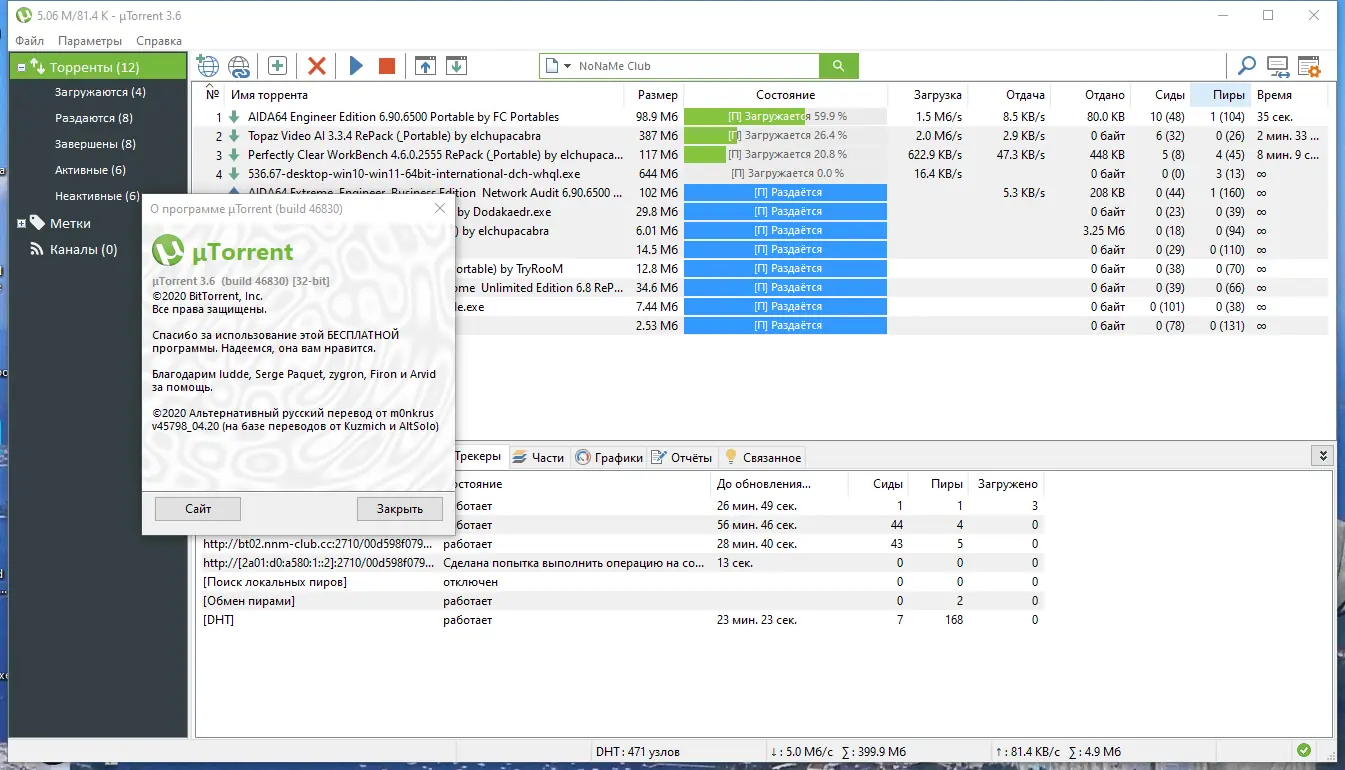Screen dimensions: 1345x770
Task: Collapse the Торренты (12) tree node
Action: point(21,67)
